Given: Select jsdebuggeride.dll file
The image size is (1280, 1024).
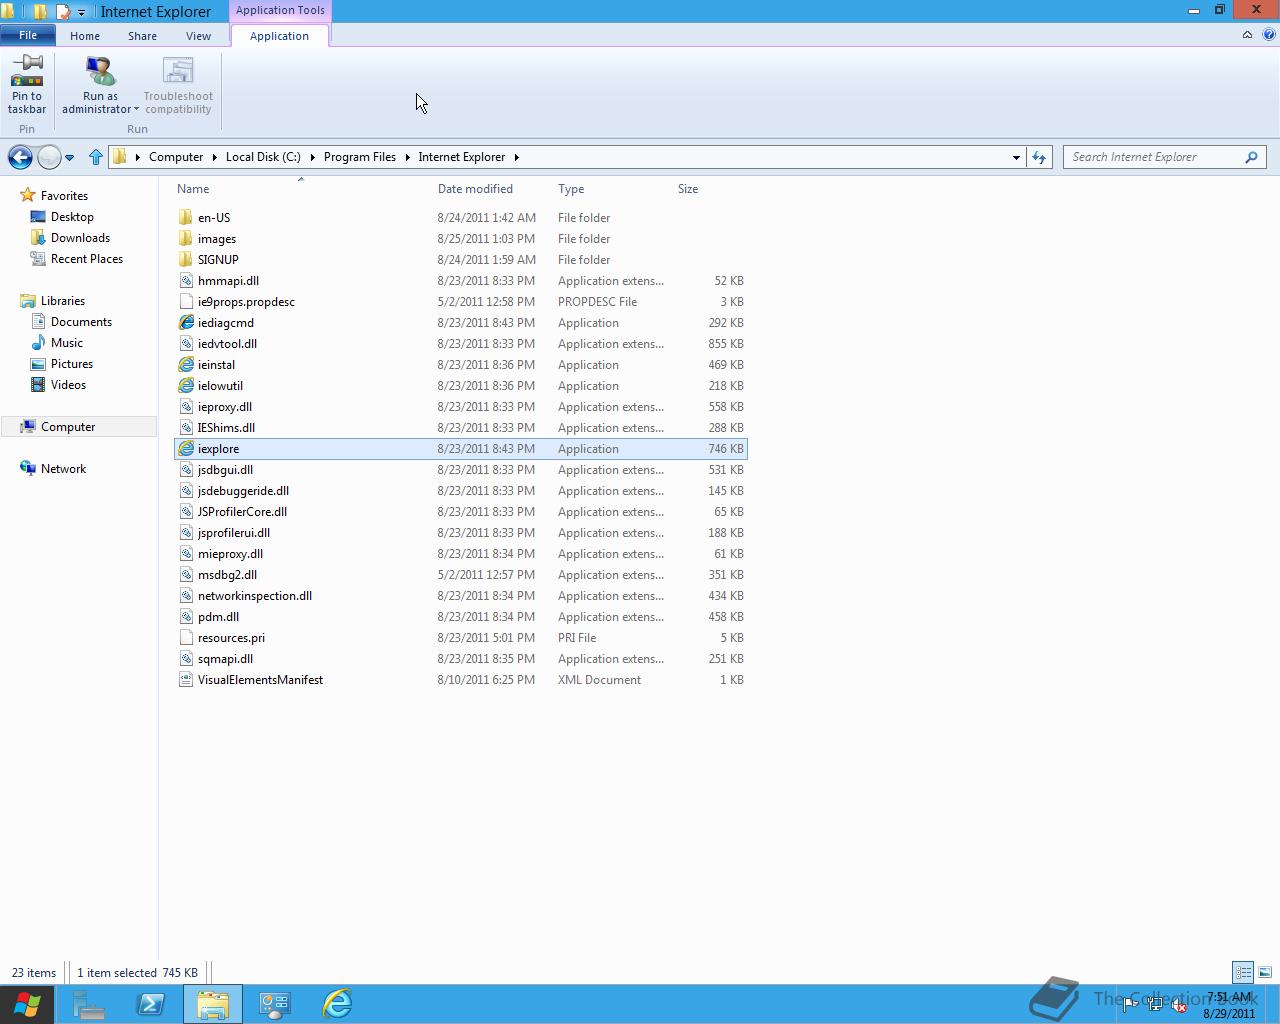Looking at the screenshot, I should click(461, 491).
